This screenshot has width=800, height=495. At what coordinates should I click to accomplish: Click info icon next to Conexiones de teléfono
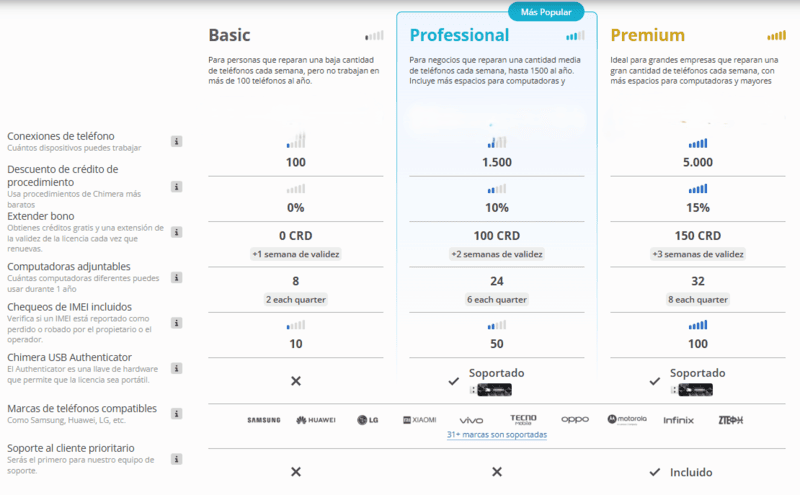click(177, 141)
